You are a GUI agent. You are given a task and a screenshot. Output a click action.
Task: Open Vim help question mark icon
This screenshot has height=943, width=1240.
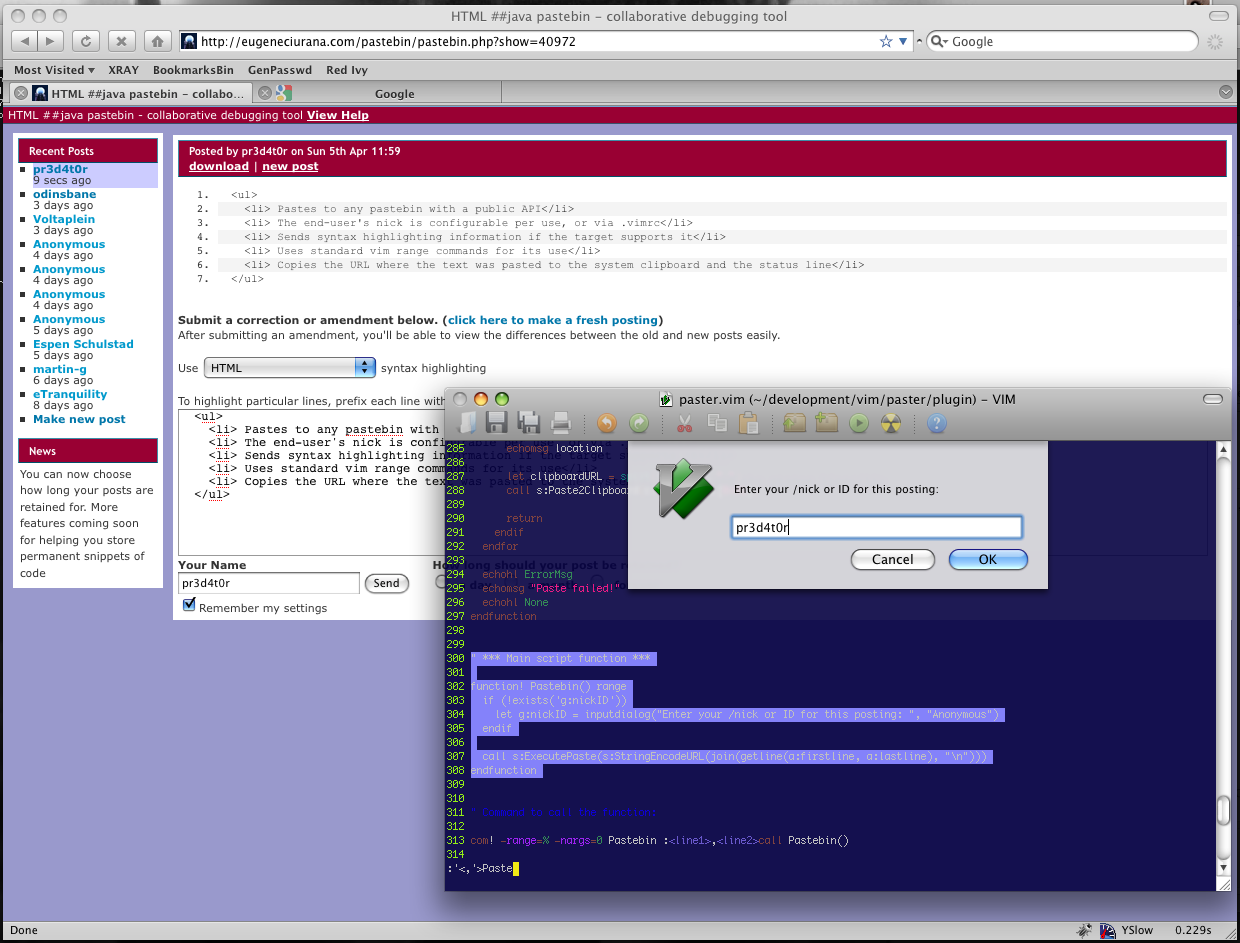click(936, 423)
